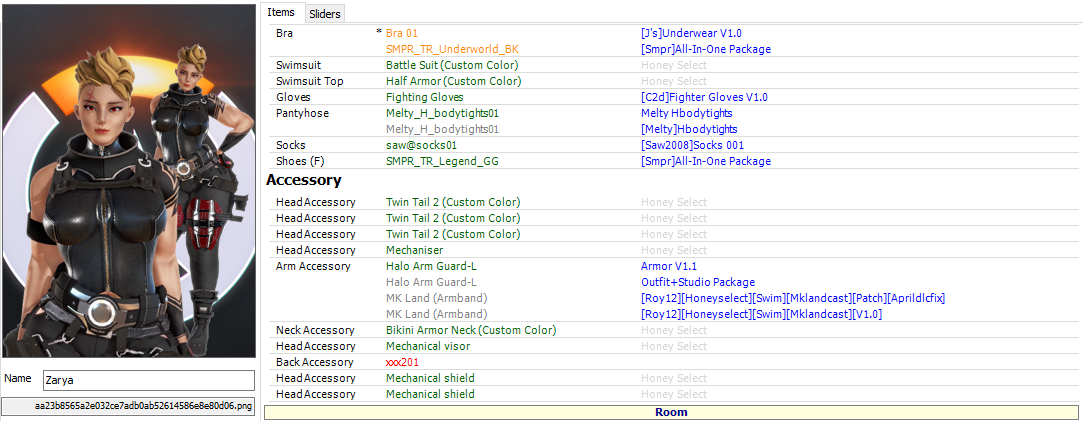Screen dimensions: 1083x421
Task: Click the Back Accessory category label
Action: point(315,362)
